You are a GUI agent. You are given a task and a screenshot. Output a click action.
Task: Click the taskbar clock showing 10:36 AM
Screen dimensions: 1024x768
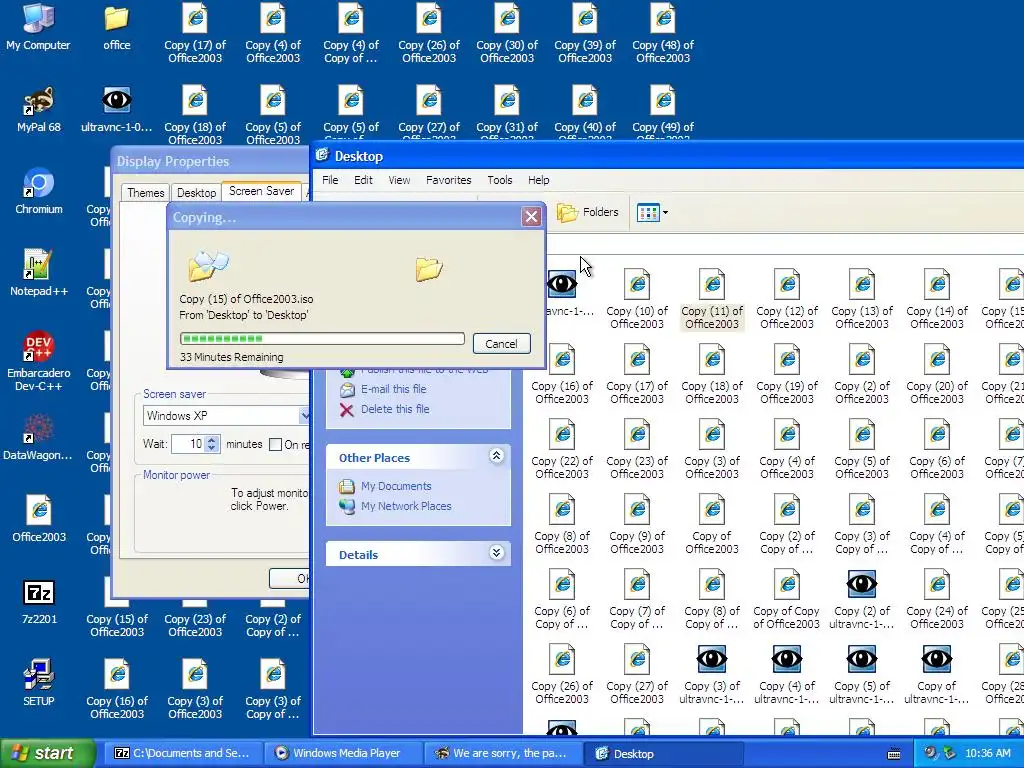pyautogui.click(x=987, y=754)
